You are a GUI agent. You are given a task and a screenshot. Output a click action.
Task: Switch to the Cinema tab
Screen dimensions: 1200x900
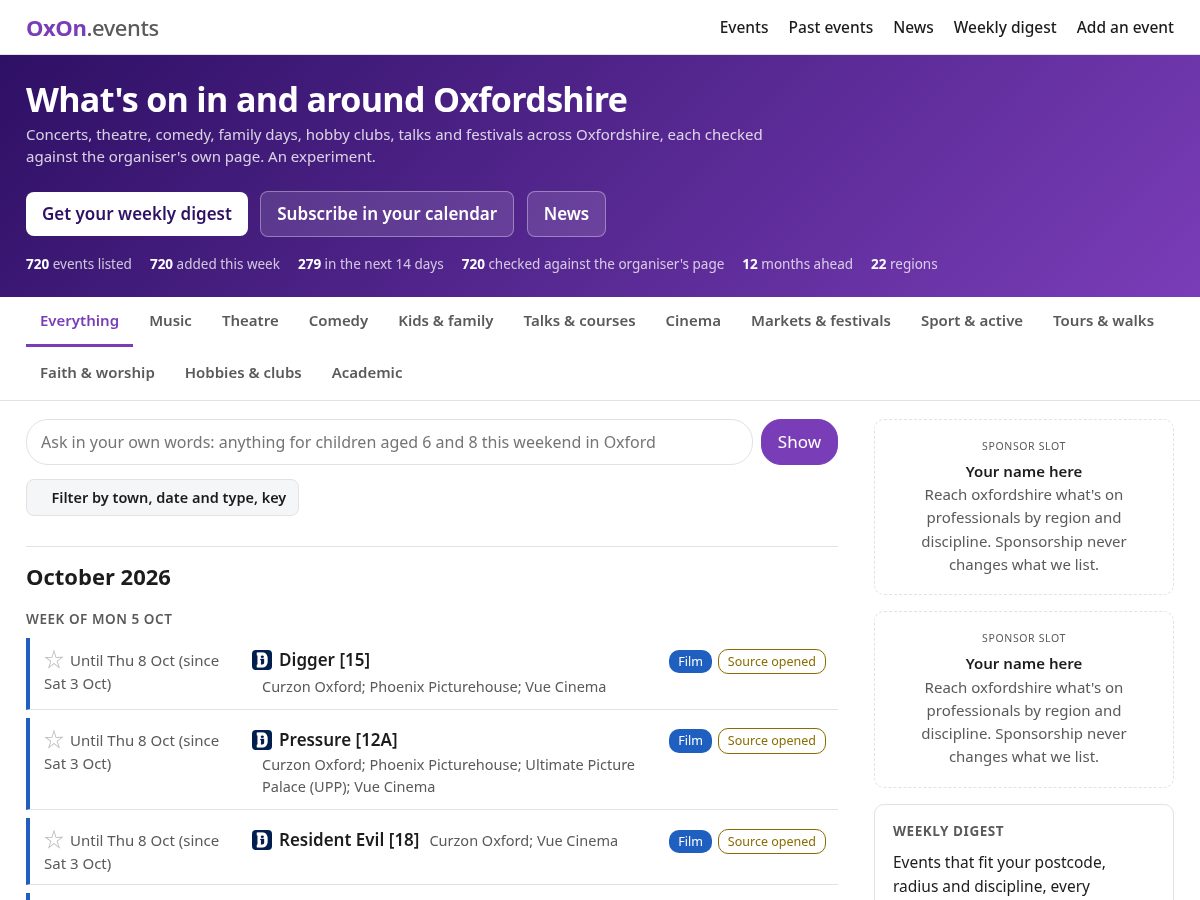click(x=693, y=321)
